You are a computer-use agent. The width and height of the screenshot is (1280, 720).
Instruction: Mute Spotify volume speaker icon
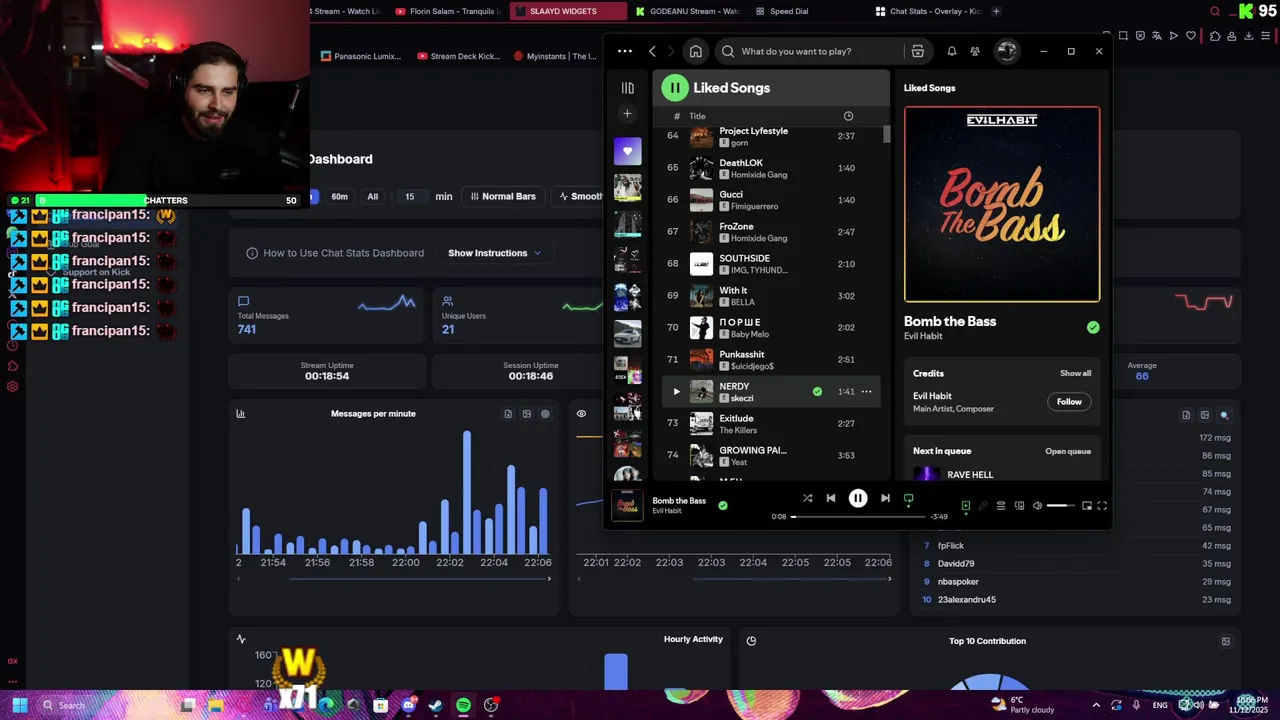click(x=1037, y=506)
